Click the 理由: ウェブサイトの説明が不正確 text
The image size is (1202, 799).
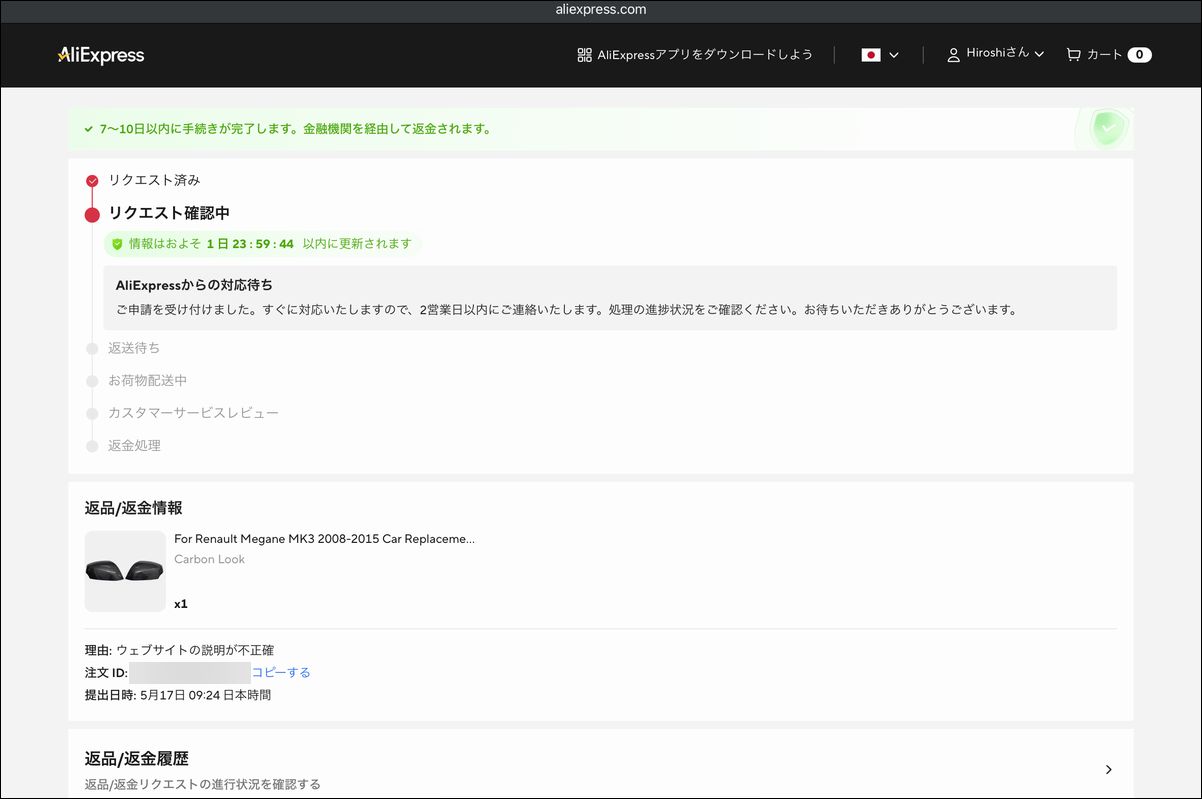[x=179, y=650]
